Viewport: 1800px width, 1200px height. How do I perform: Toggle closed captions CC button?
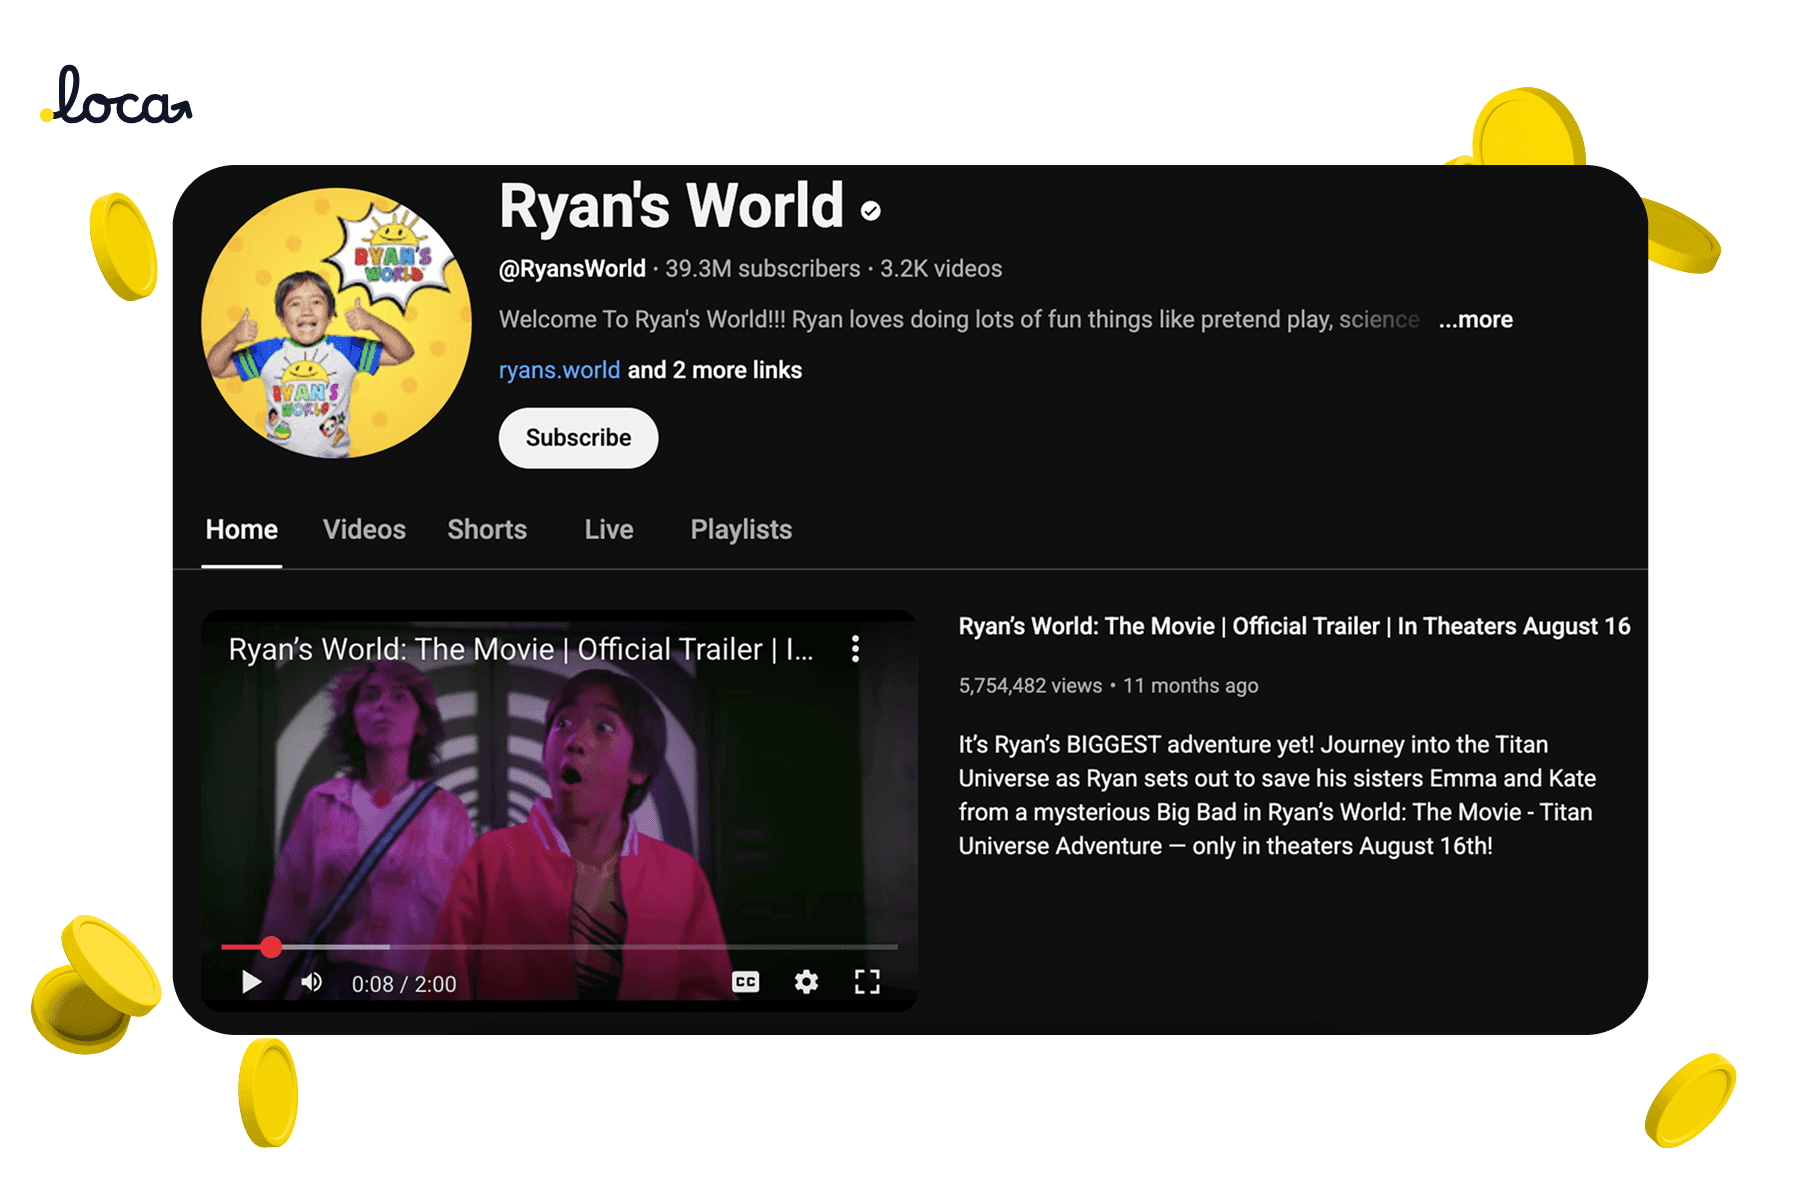[x=746, y=982]
